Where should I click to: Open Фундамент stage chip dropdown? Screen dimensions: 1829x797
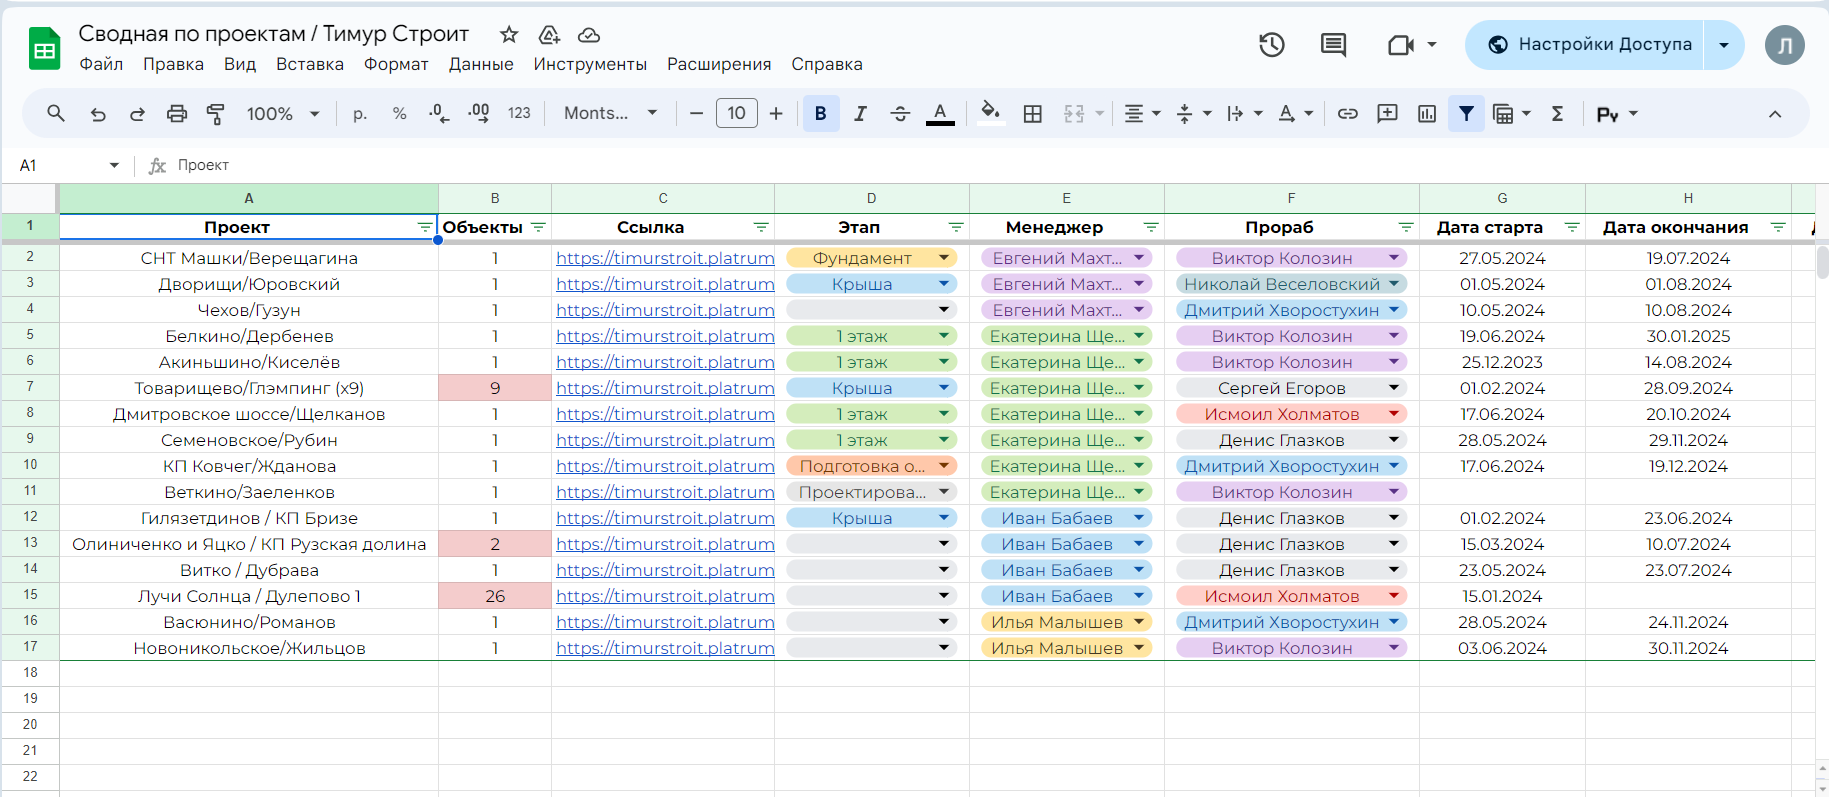[943, 258]
